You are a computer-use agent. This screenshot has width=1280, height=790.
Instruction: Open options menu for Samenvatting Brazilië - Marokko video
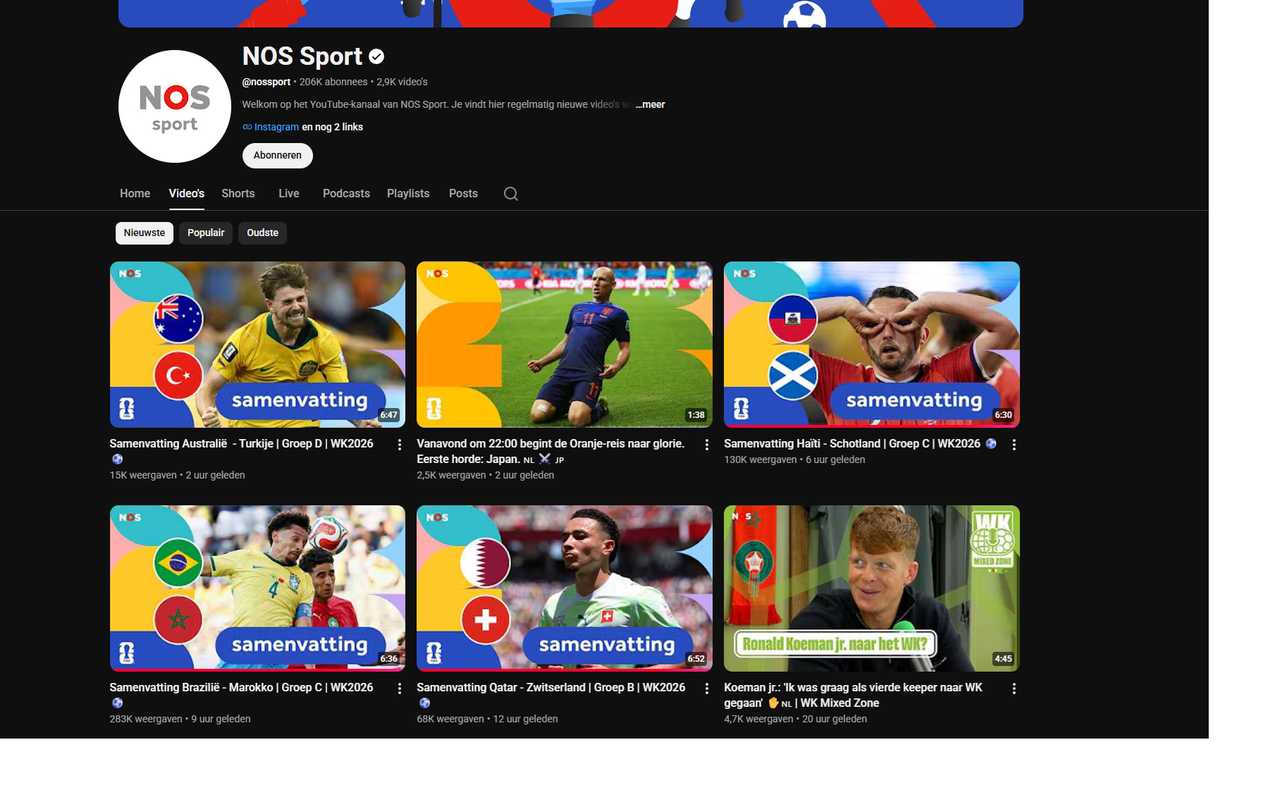click(400, 689)
